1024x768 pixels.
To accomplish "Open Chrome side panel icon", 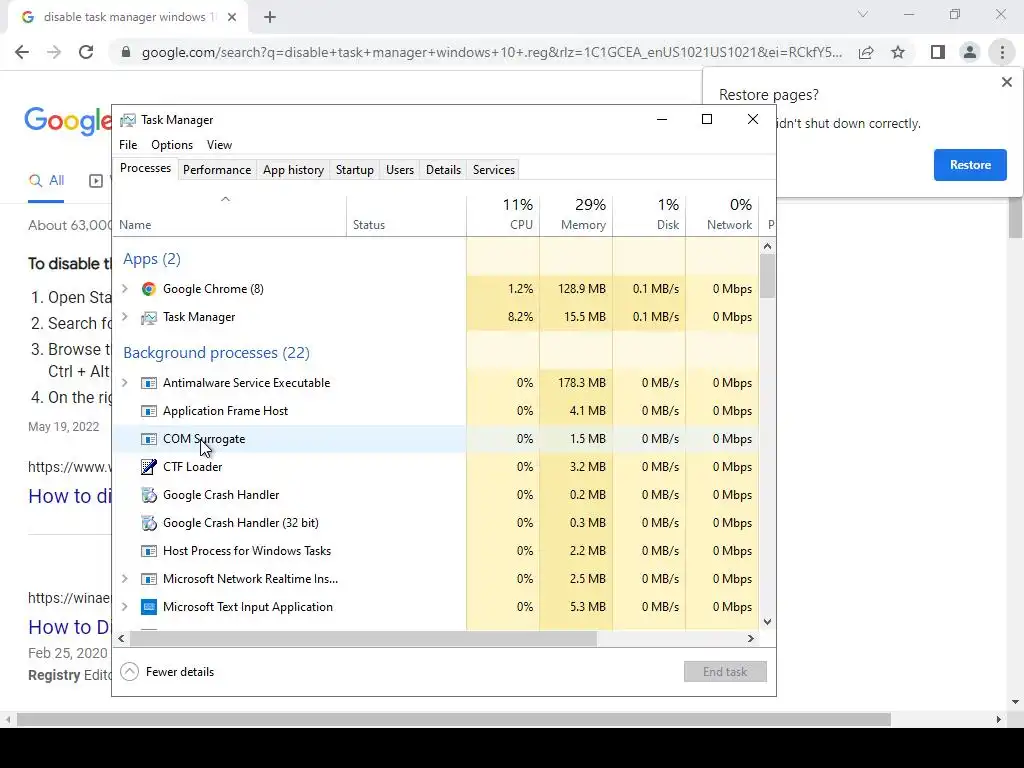I will 938,52.
